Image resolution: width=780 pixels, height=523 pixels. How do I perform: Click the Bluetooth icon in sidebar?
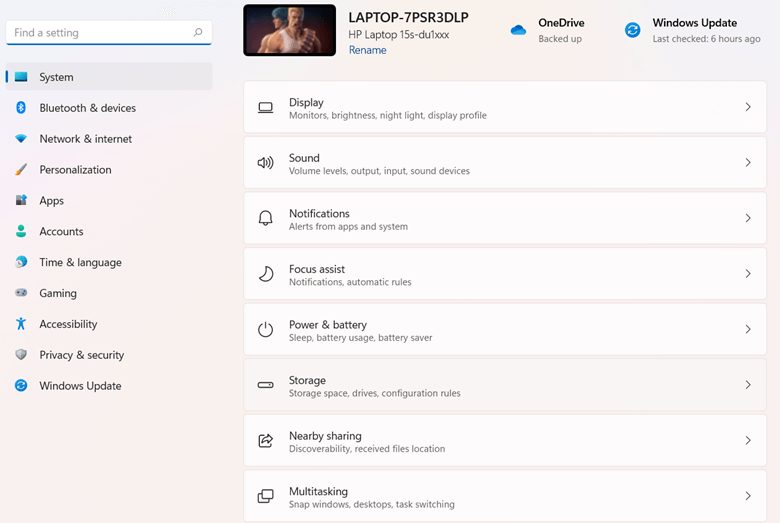[x=21, y=107]
